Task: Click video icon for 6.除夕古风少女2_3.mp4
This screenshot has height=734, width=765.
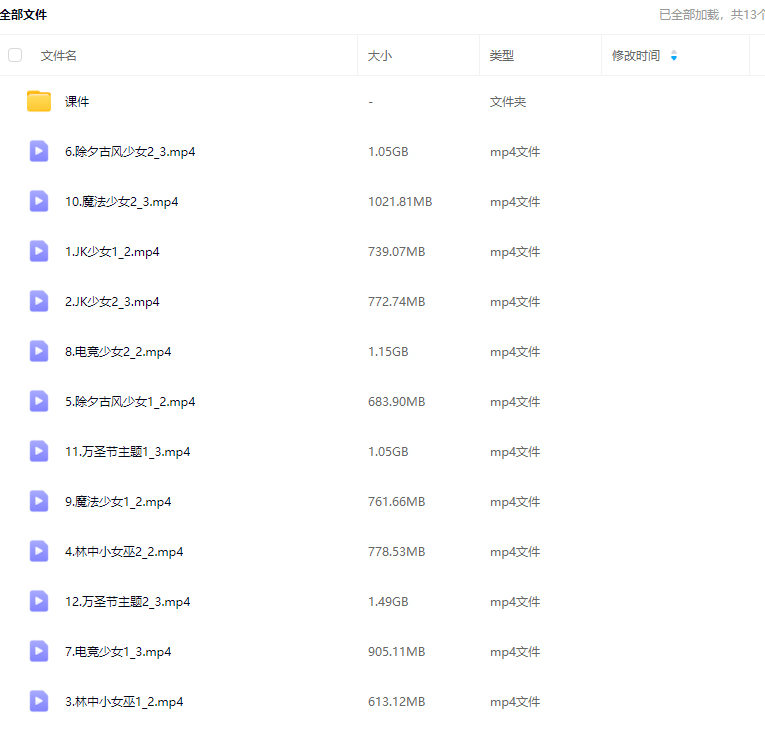Action: pyautogui.click(x=39, y=151)
